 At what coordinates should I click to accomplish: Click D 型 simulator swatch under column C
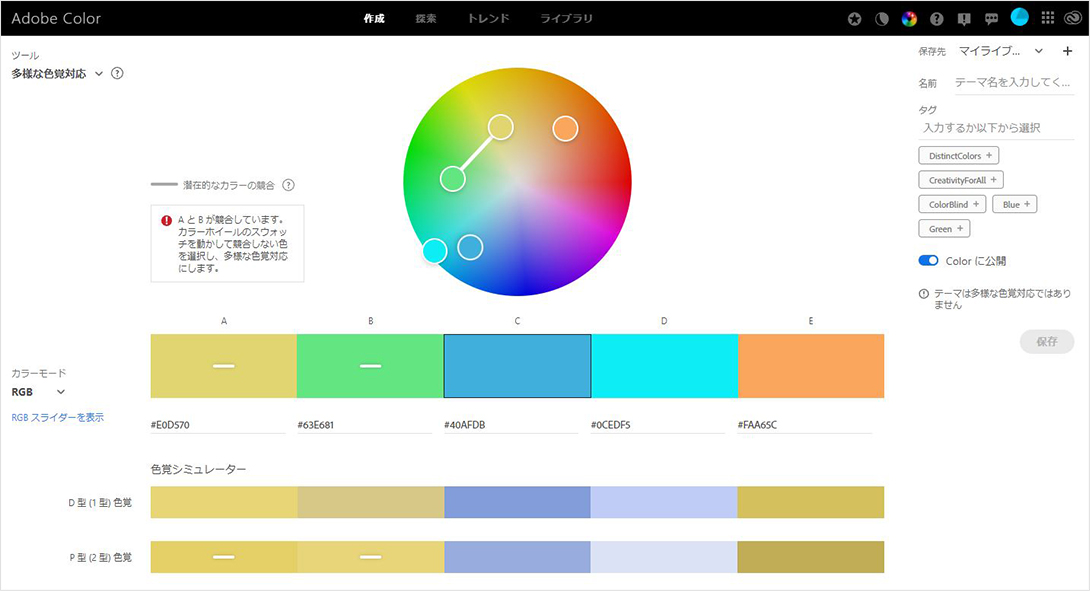point(517,502)
